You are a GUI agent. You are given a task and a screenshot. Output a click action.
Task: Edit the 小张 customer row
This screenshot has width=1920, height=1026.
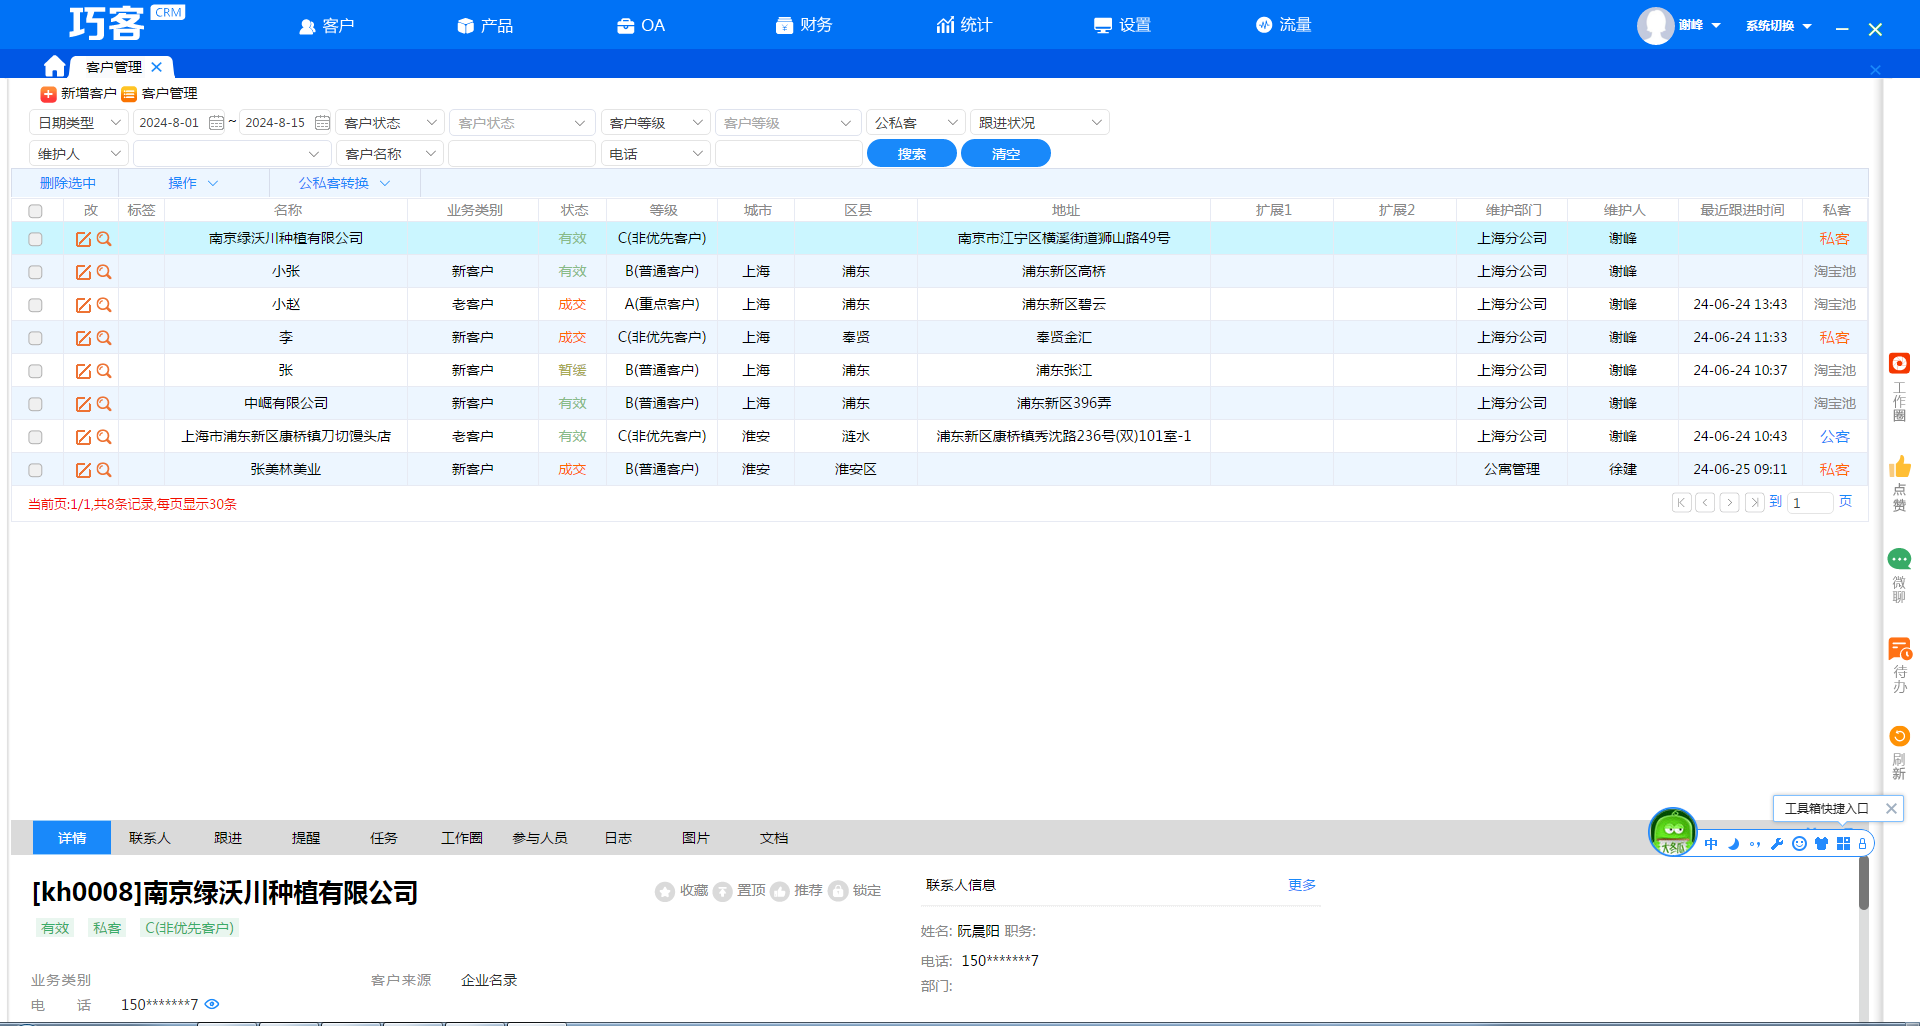click(x=84, y=272)
